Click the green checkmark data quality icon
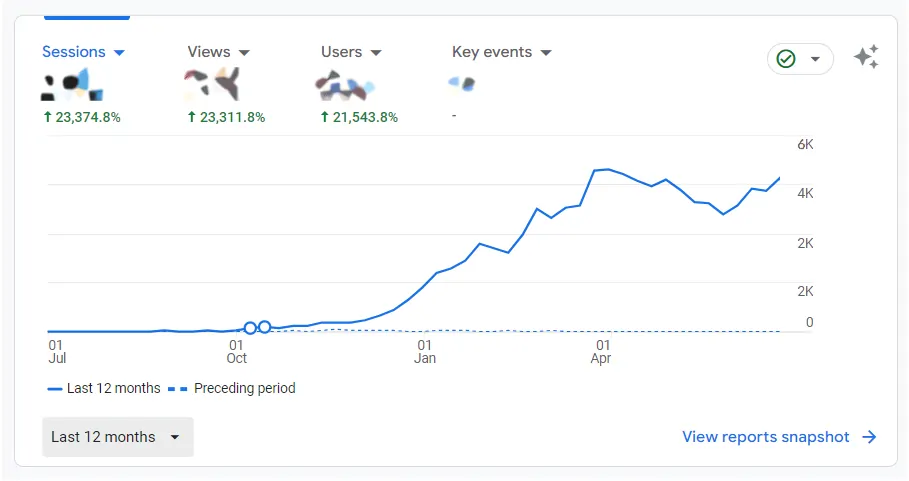The width and height of the screenshot is (909, 481). (786, 59)
